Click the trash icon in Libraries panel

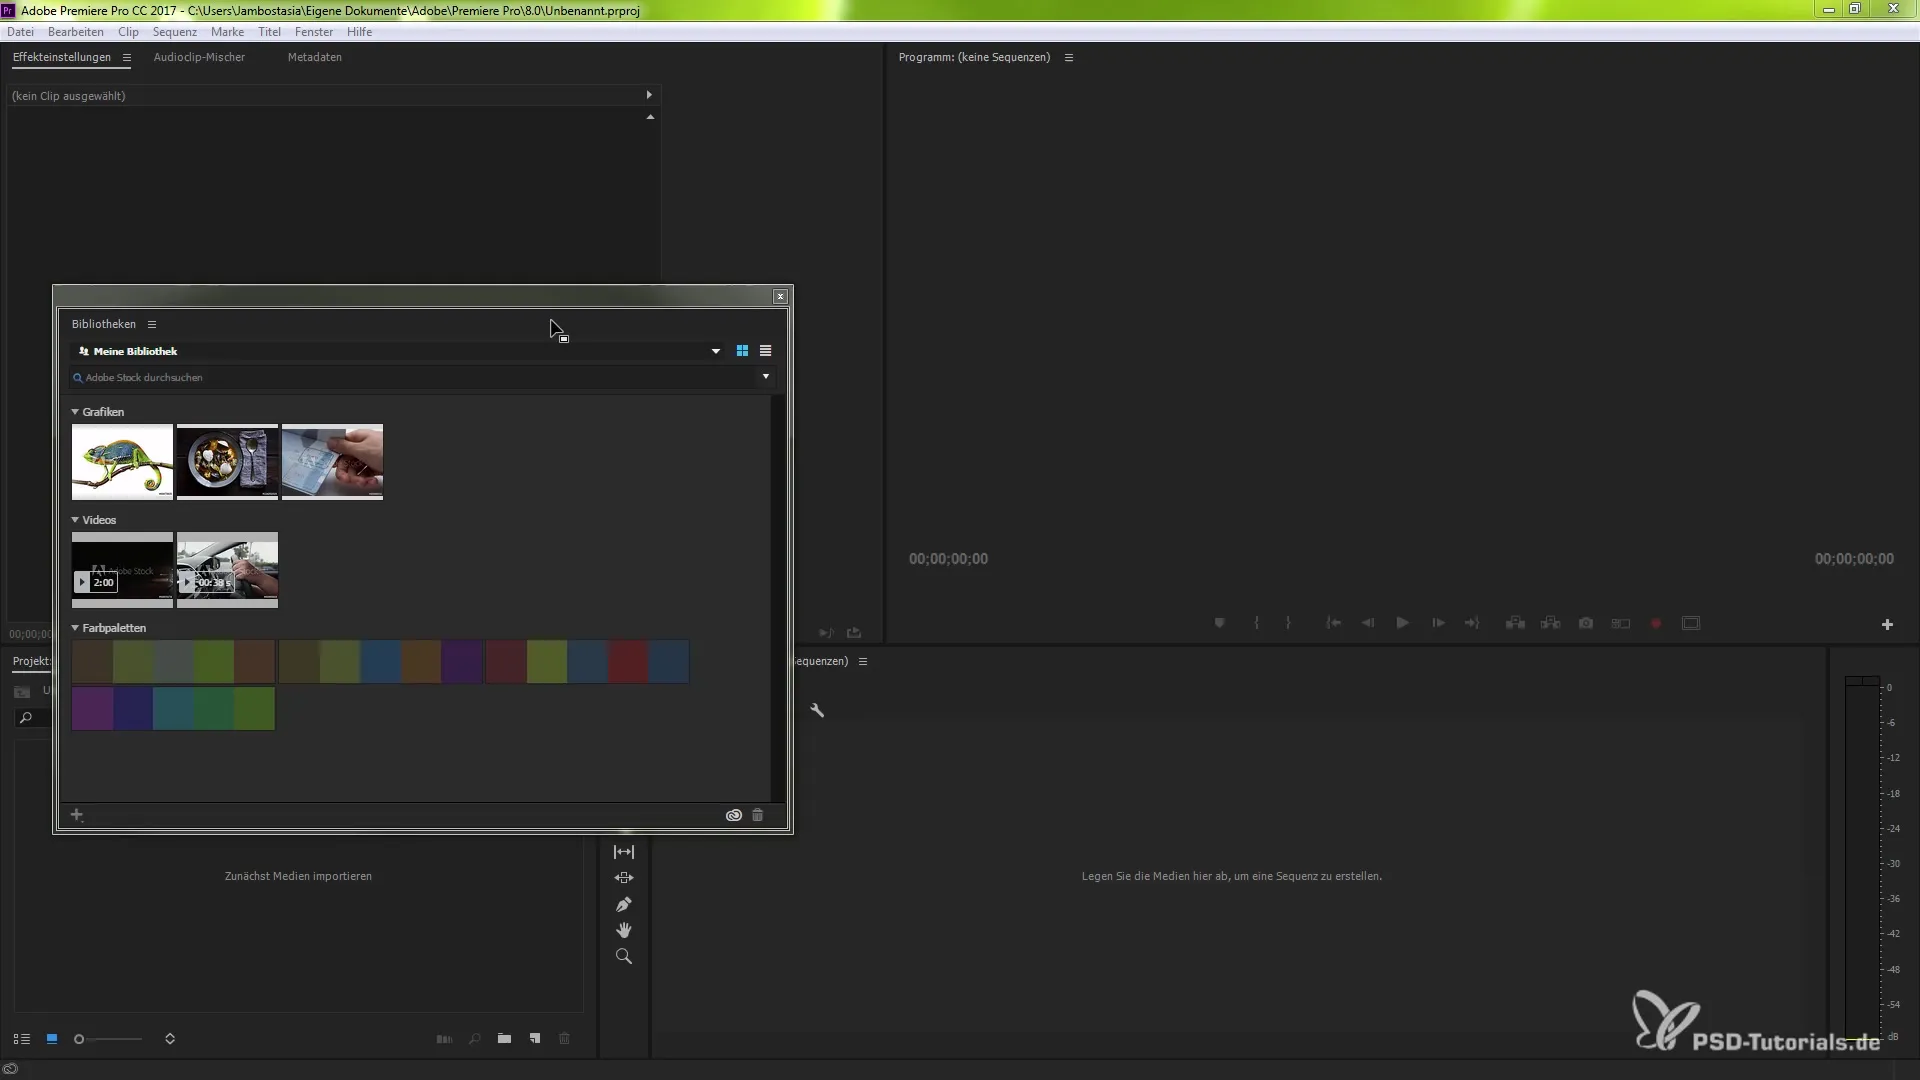(757, 815)
